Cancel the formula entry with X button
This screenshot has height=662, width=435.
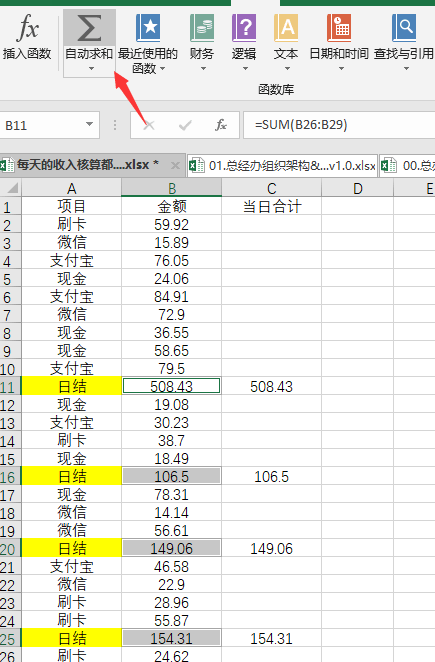(x=149, y=125)
